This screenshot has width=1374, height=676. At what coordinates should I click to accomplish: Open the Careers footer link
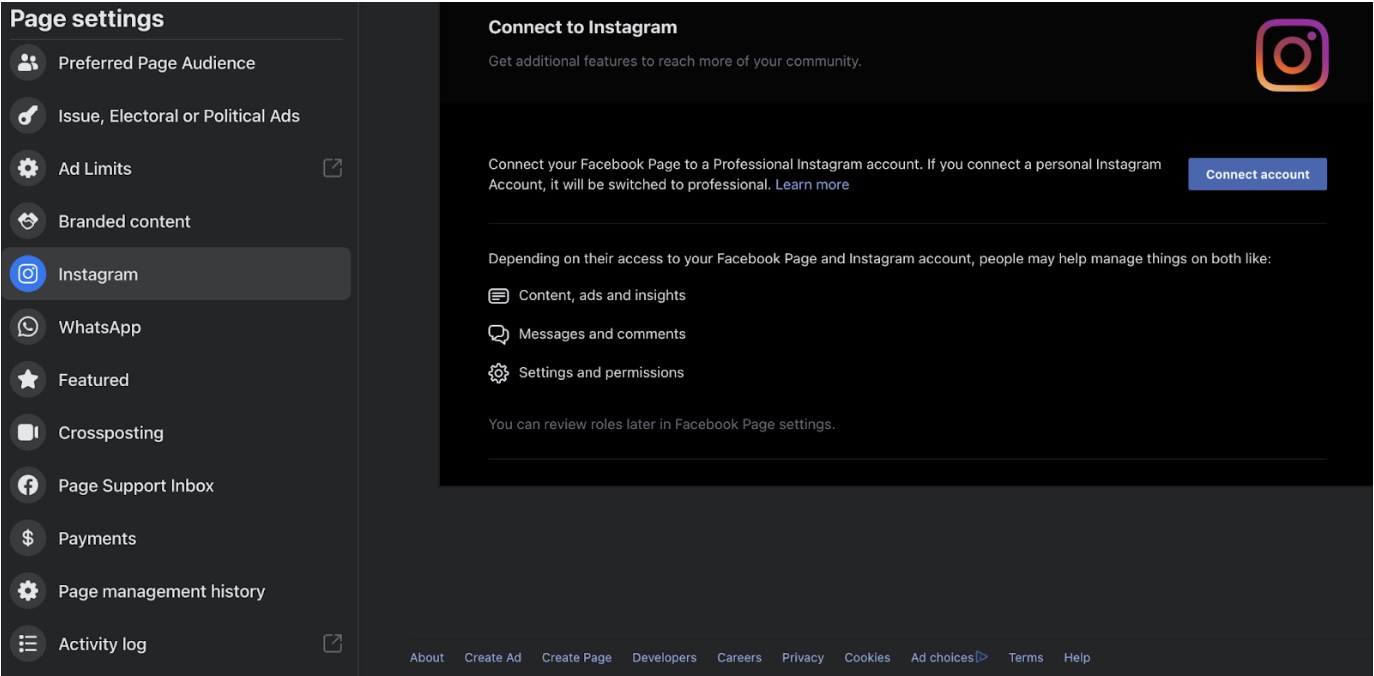point(739,658)
